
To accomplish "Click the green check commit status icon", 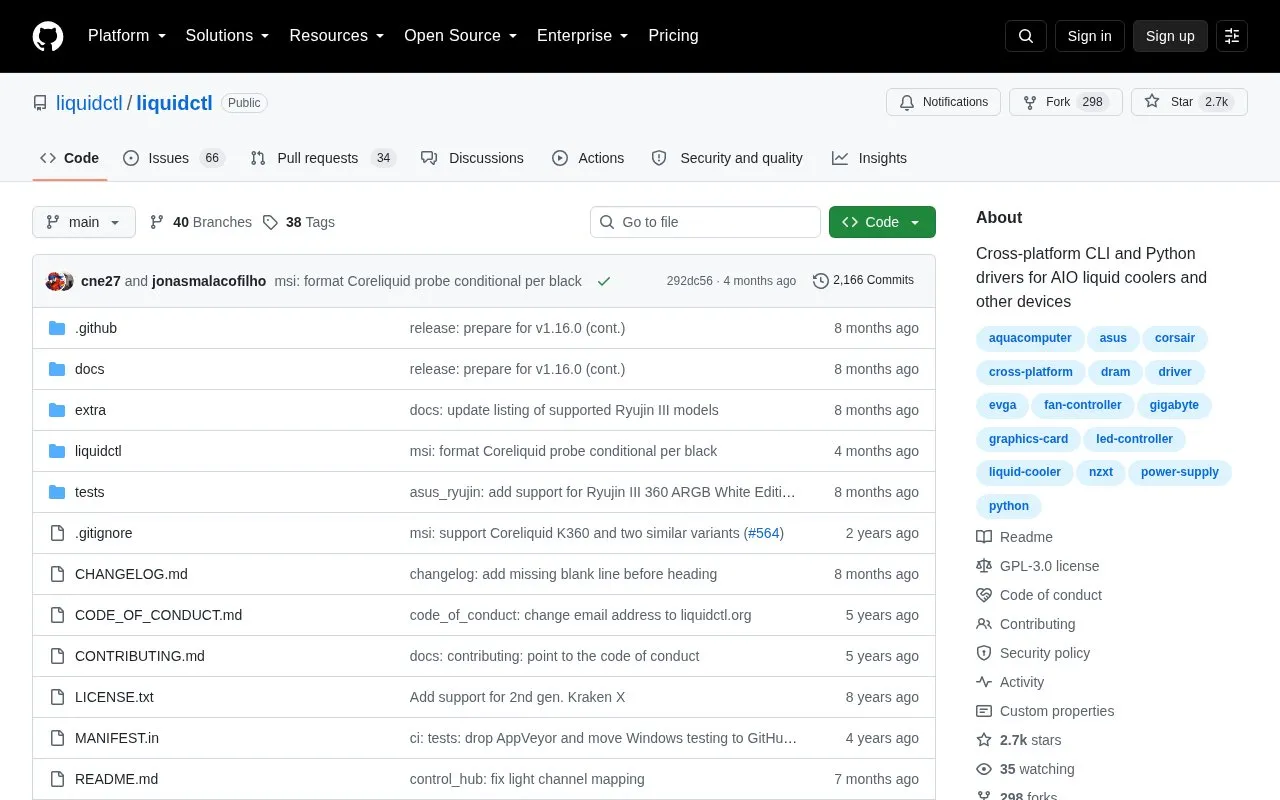I will [x=604, y=281].
